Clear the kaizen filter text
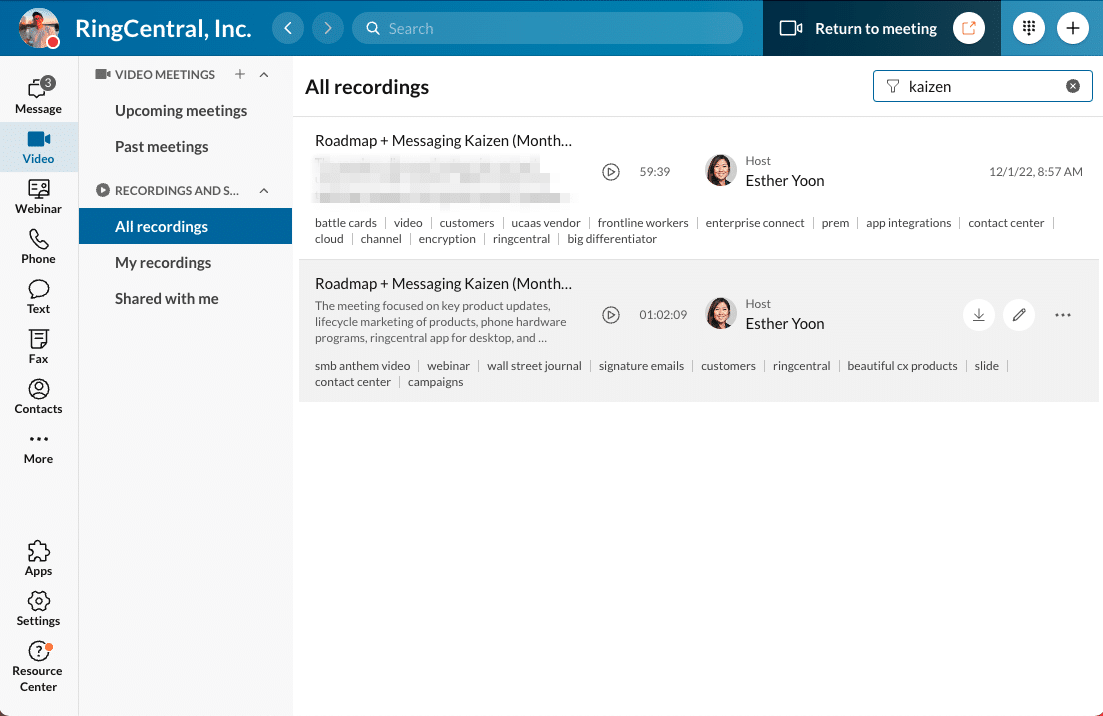This screenshot has width=1103, height=716. (1073, 87)
